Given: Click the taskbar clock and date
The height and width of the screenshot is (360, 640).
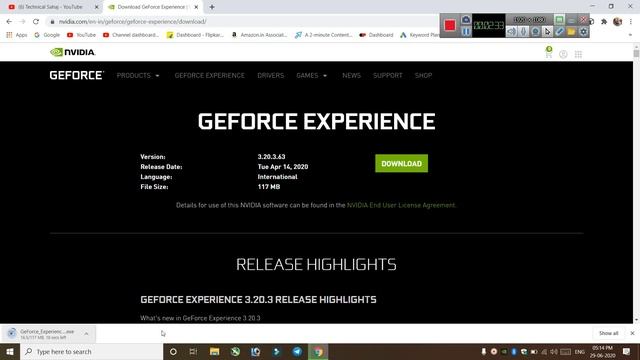Looking at the screenshot, I should pyautogui.click(x=602, y=352).
